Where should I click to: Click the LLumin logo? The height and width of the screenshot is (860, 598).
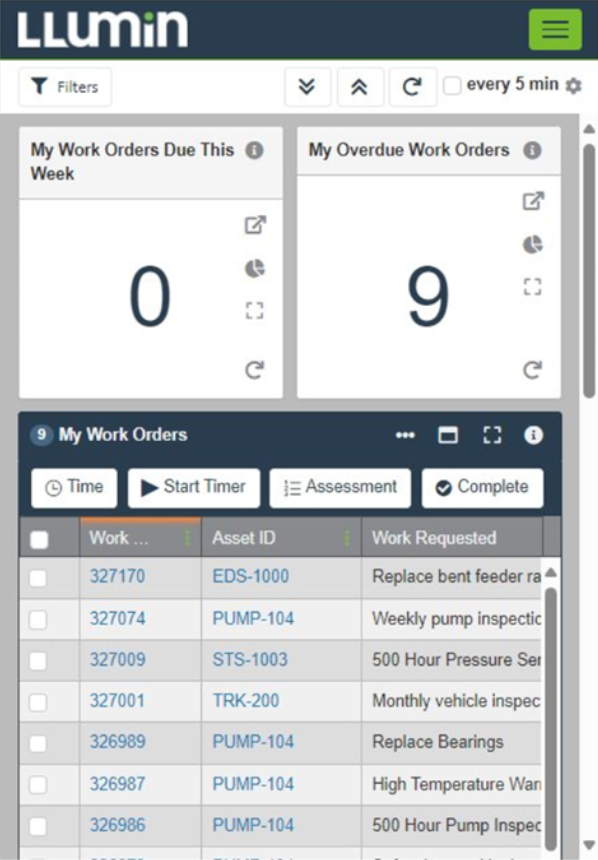(102, 29)
